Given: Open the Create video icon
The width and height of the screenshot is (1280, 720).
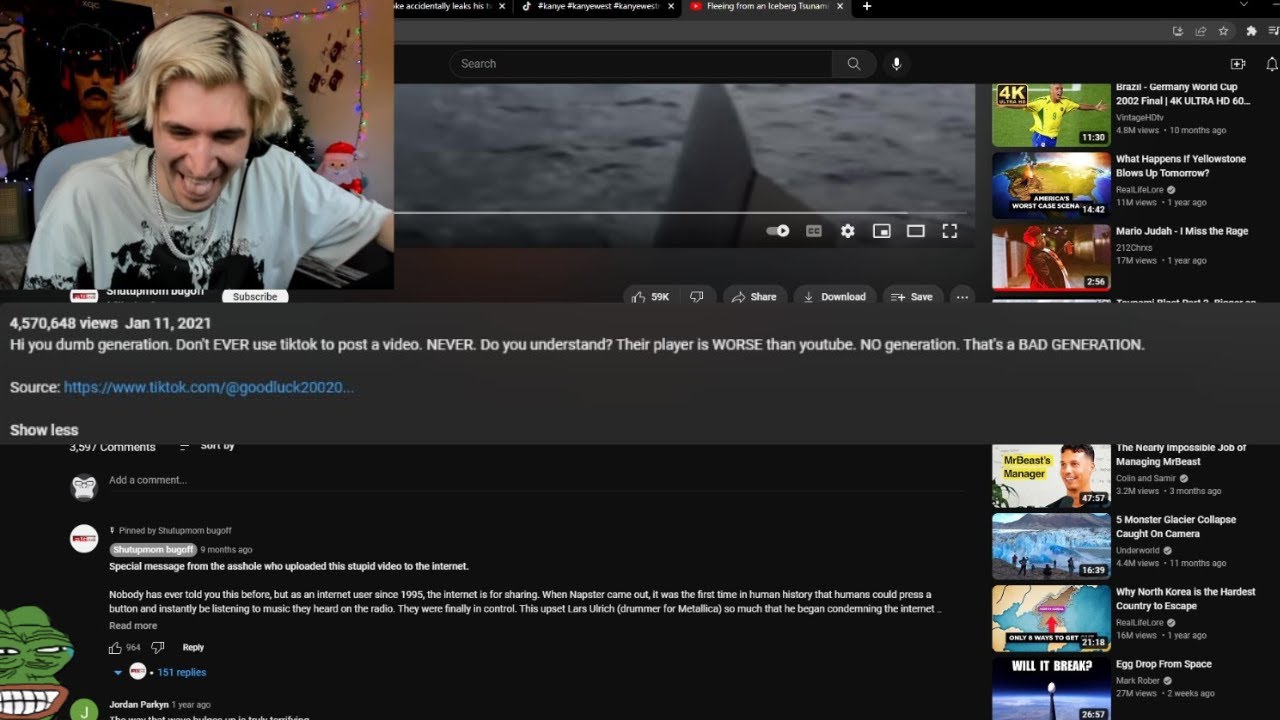Looking at the screenshot, I should click(x=1238, y=64).
